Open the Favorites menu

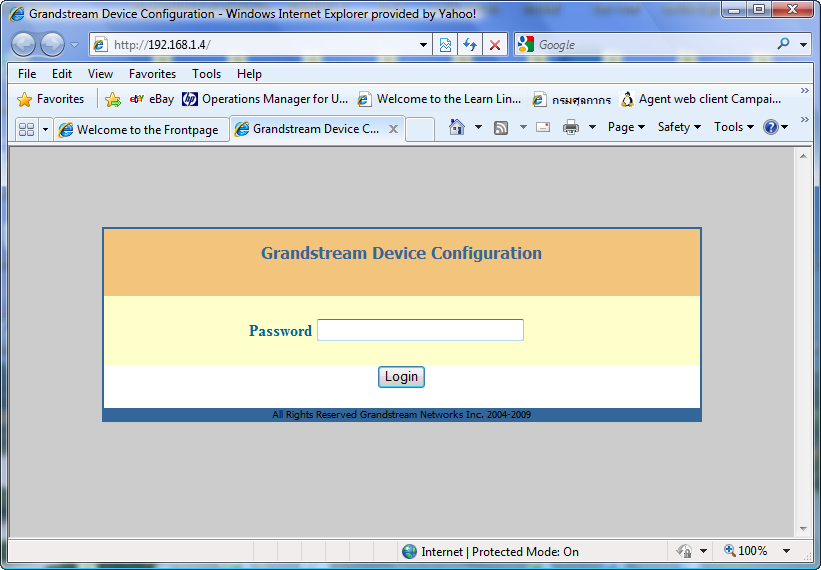[x=152, y=74]
